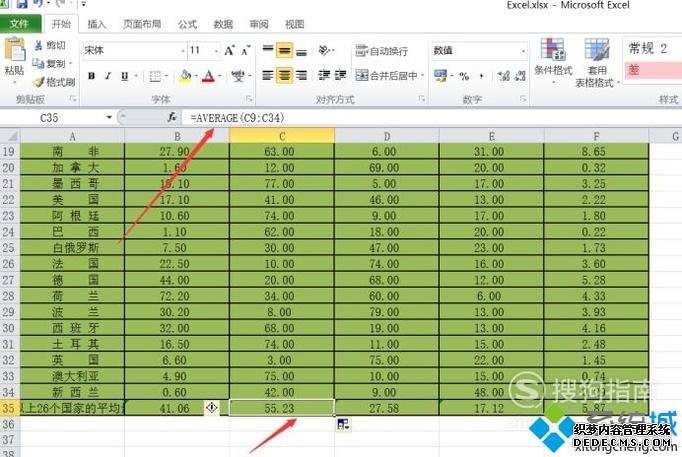Open the font size dropdown
682x457 pixels.
click(x=216, y=51)
